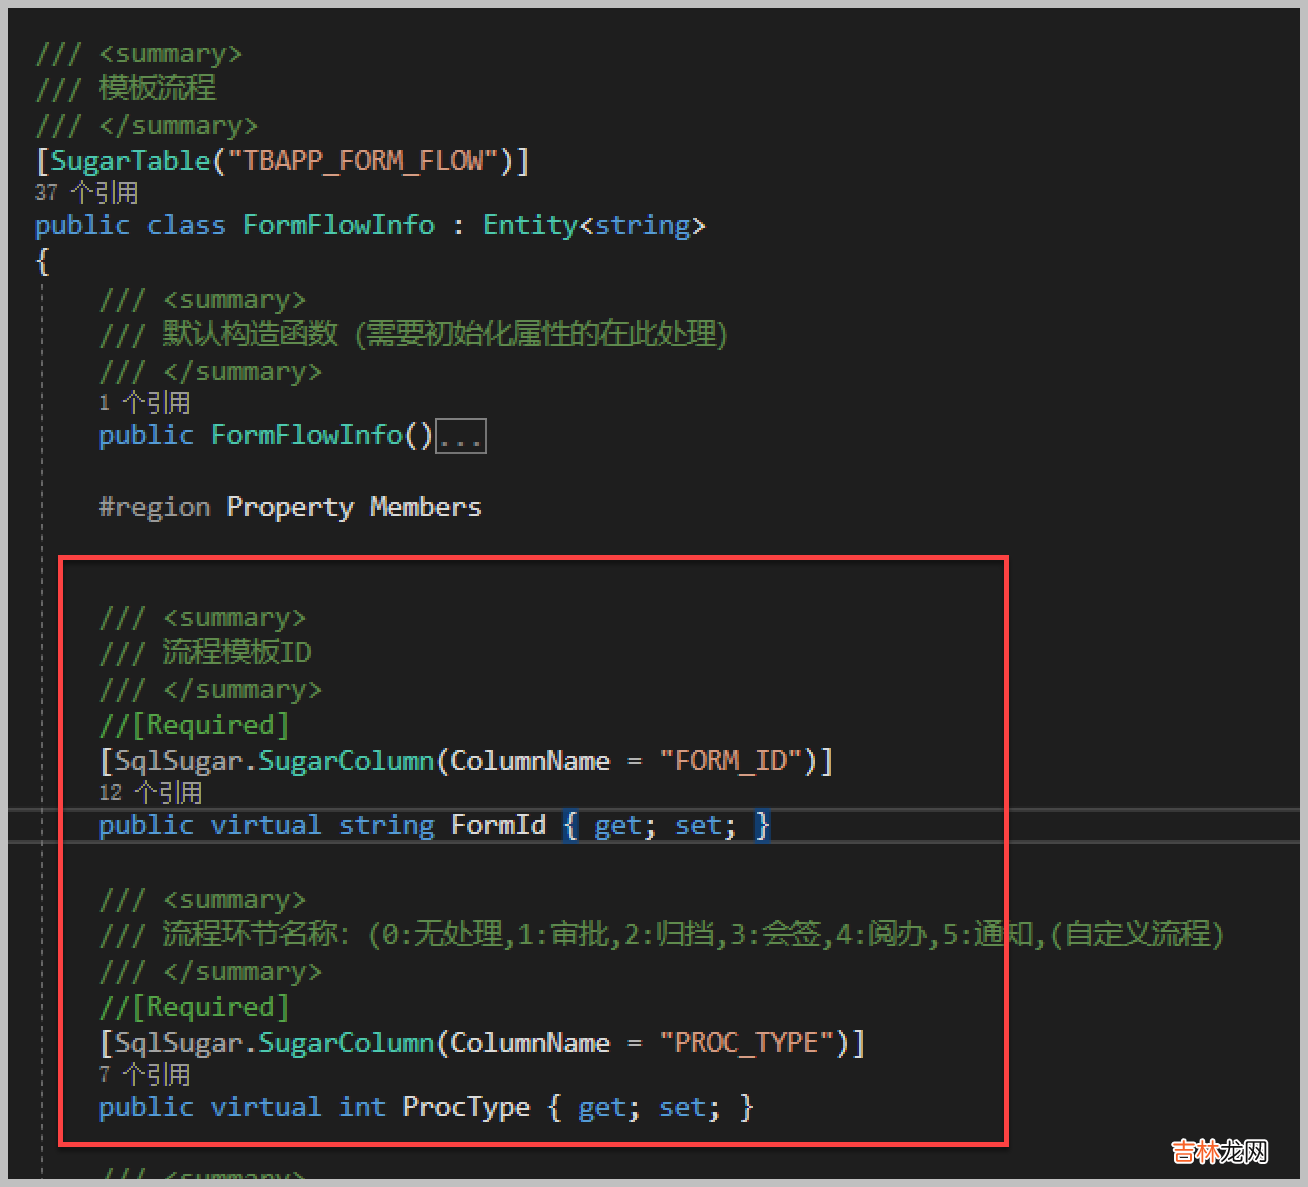This screenshot has height=1187, width=1308.
Task: Click the ProcType property name
Action: click(x=466, y=1107)
